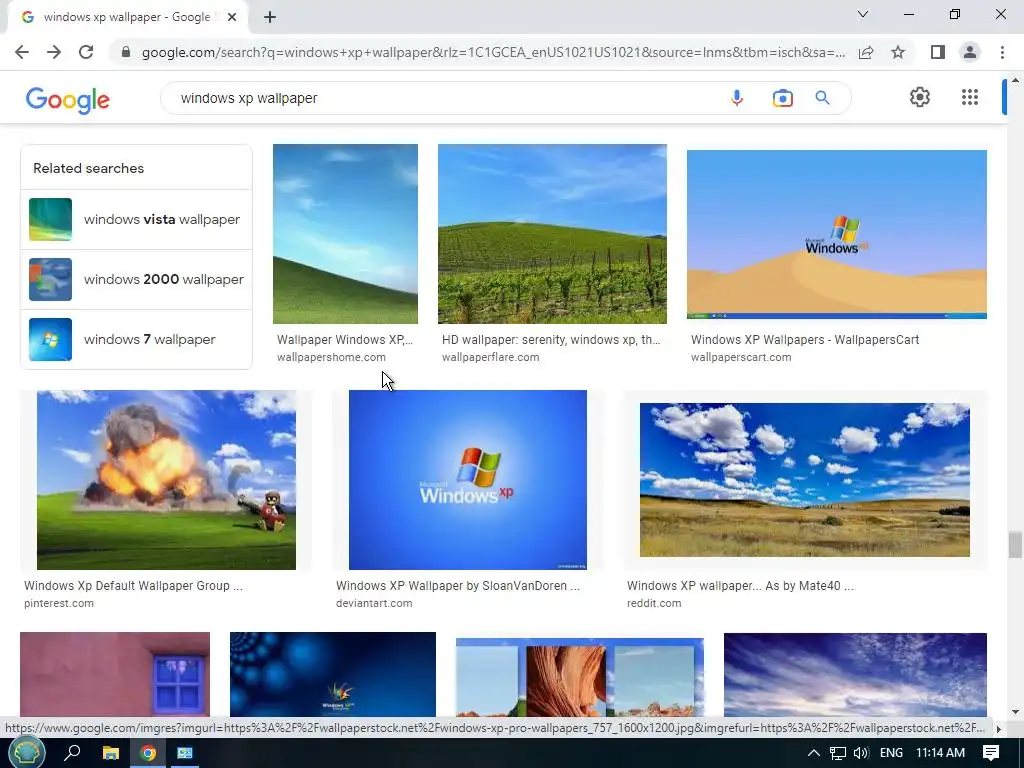Image resolution: width=1024 pixels, height=768 pixels.
Task: Open the dark blue bubbles XP image
Action: click(333, 675)
